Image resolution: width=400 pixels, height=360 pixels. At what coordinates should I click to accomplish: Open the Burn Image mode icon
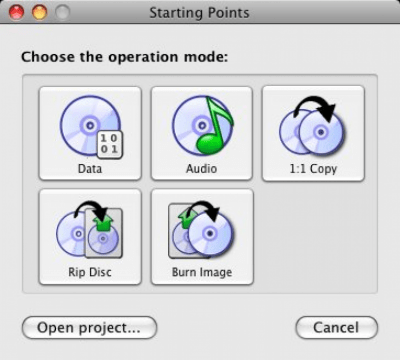pos(201,230)
